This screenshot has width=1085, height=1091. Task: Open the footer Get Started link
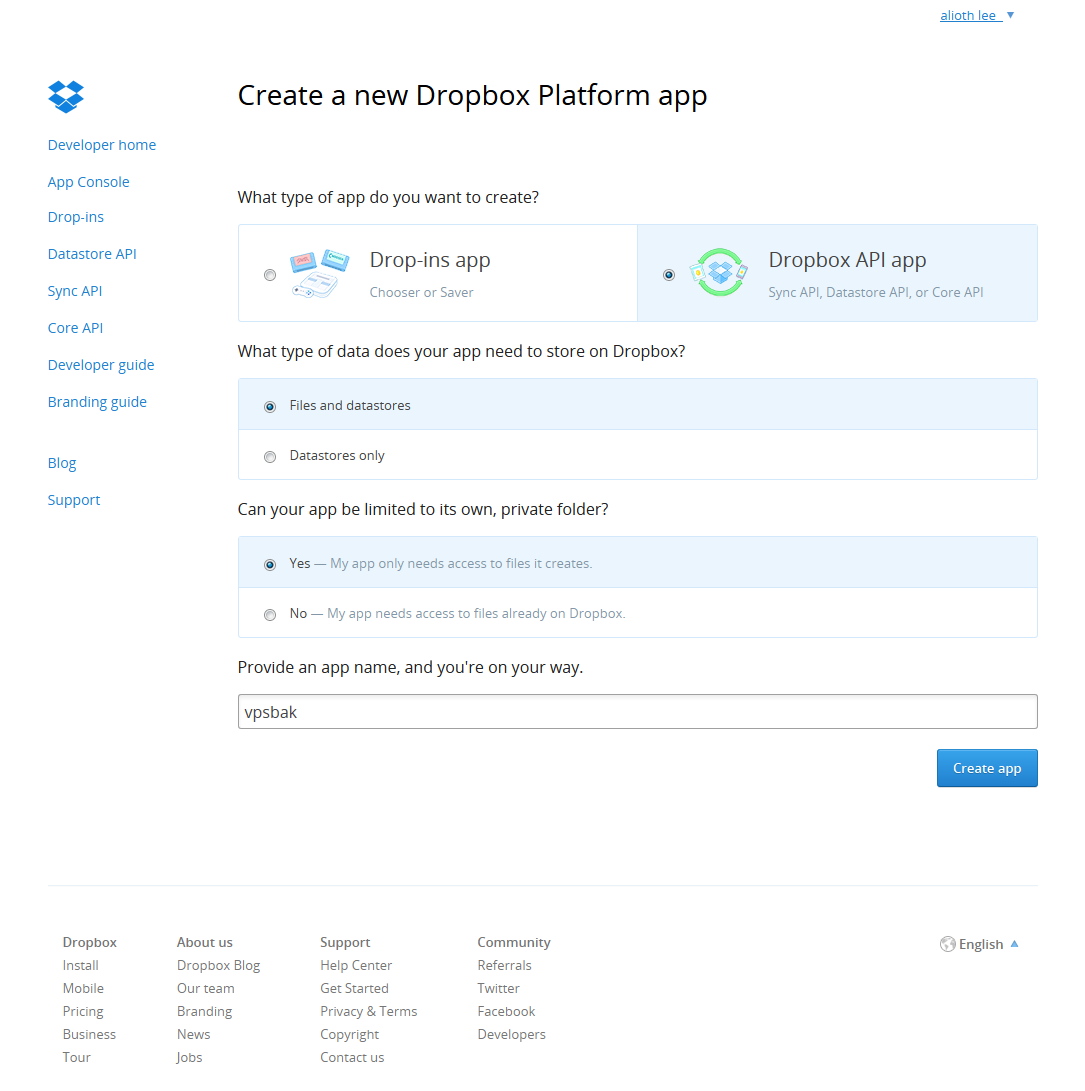click(354, 988)
